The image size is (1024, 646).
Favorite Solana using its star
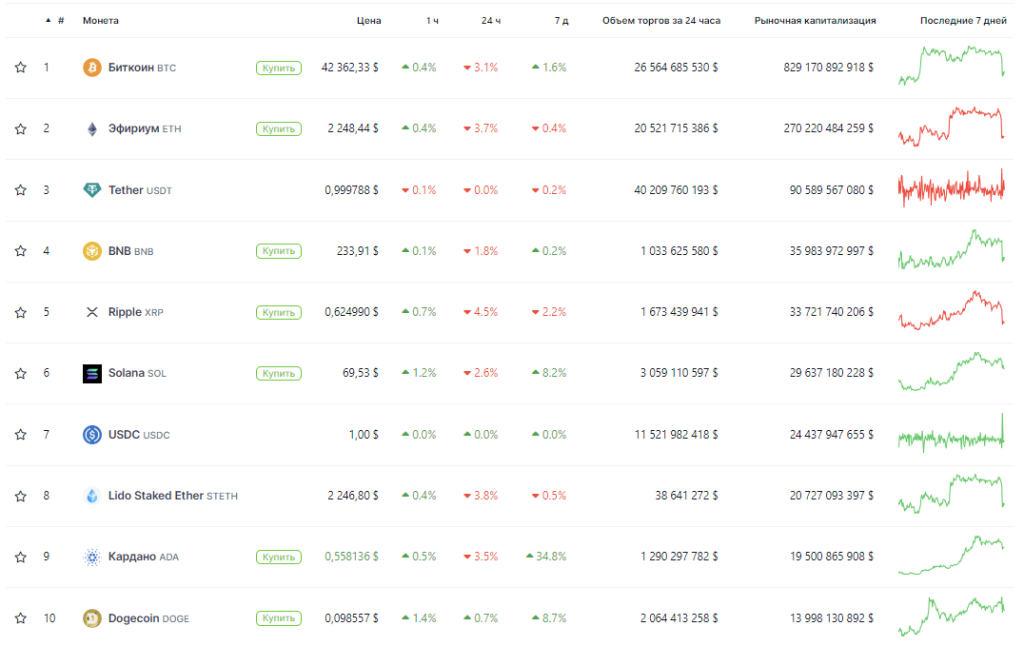21,374
